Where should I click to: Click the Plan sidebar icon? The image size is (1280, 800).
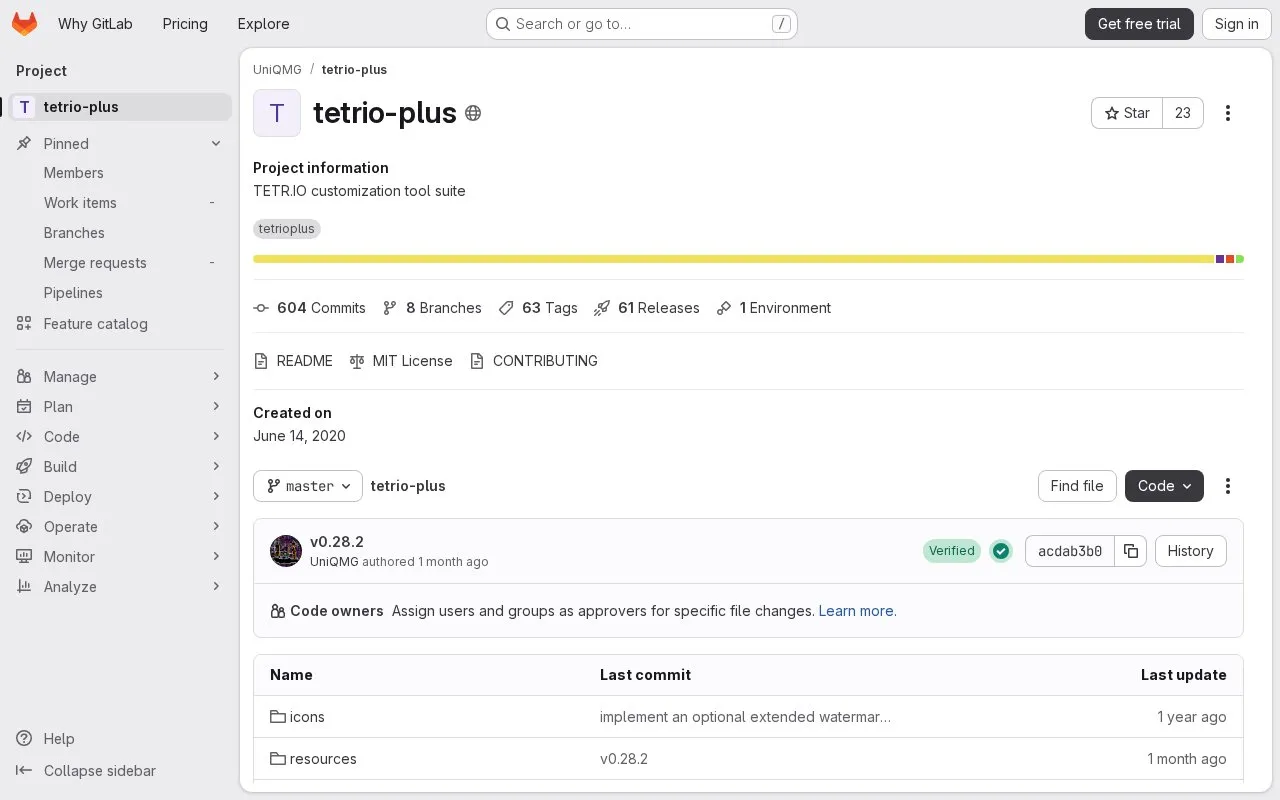pos(24,407)
